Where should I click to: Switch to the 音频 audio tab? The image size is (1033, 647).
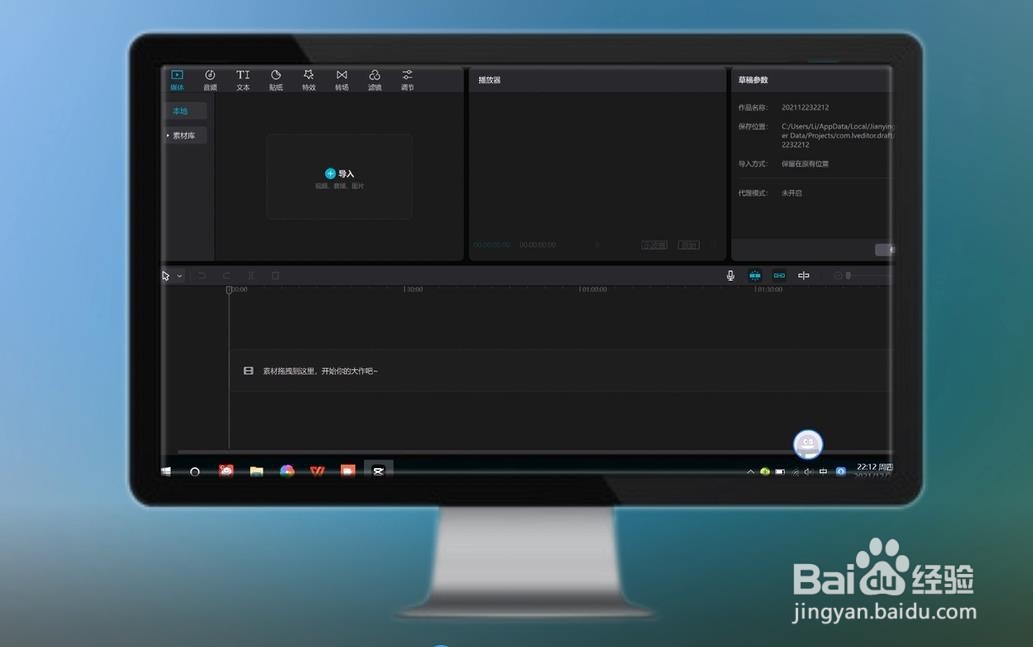pos(209,80)
